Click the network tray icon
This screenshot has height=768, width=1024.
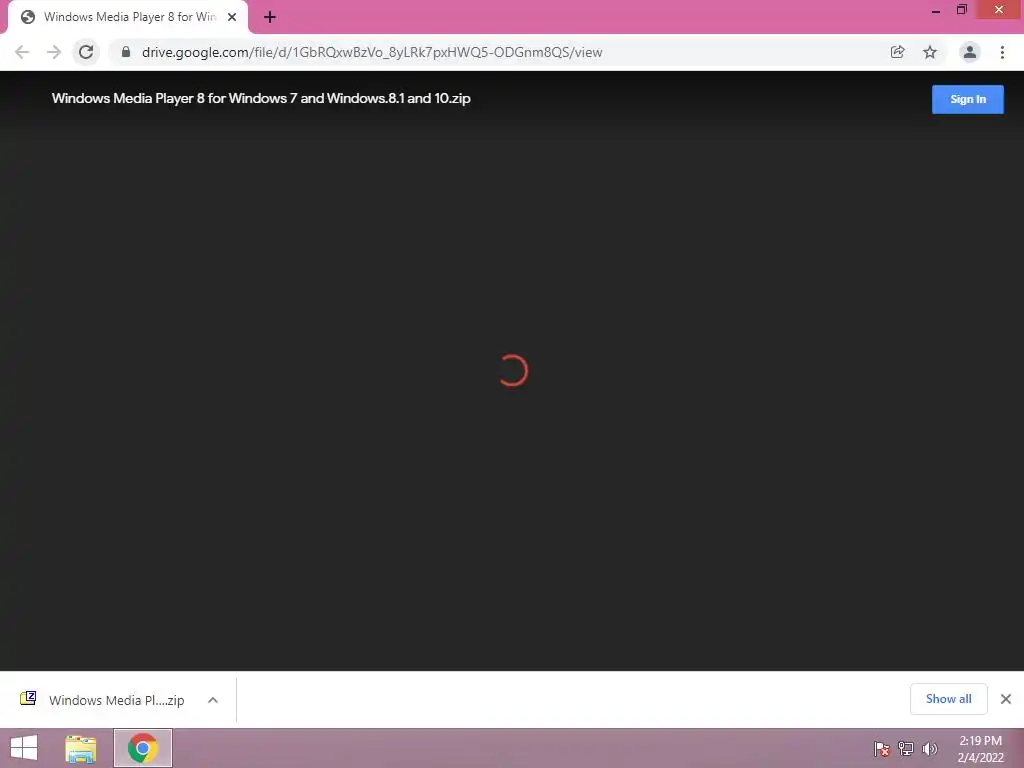point(906,748)
